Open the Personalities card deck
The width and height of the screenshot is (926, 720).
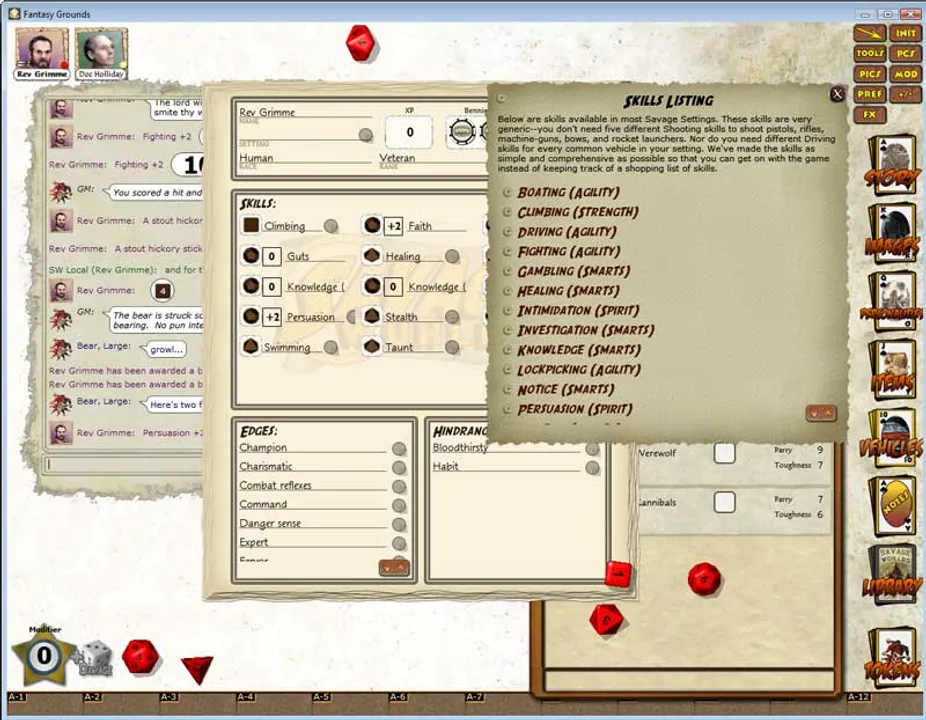[892, 302]
